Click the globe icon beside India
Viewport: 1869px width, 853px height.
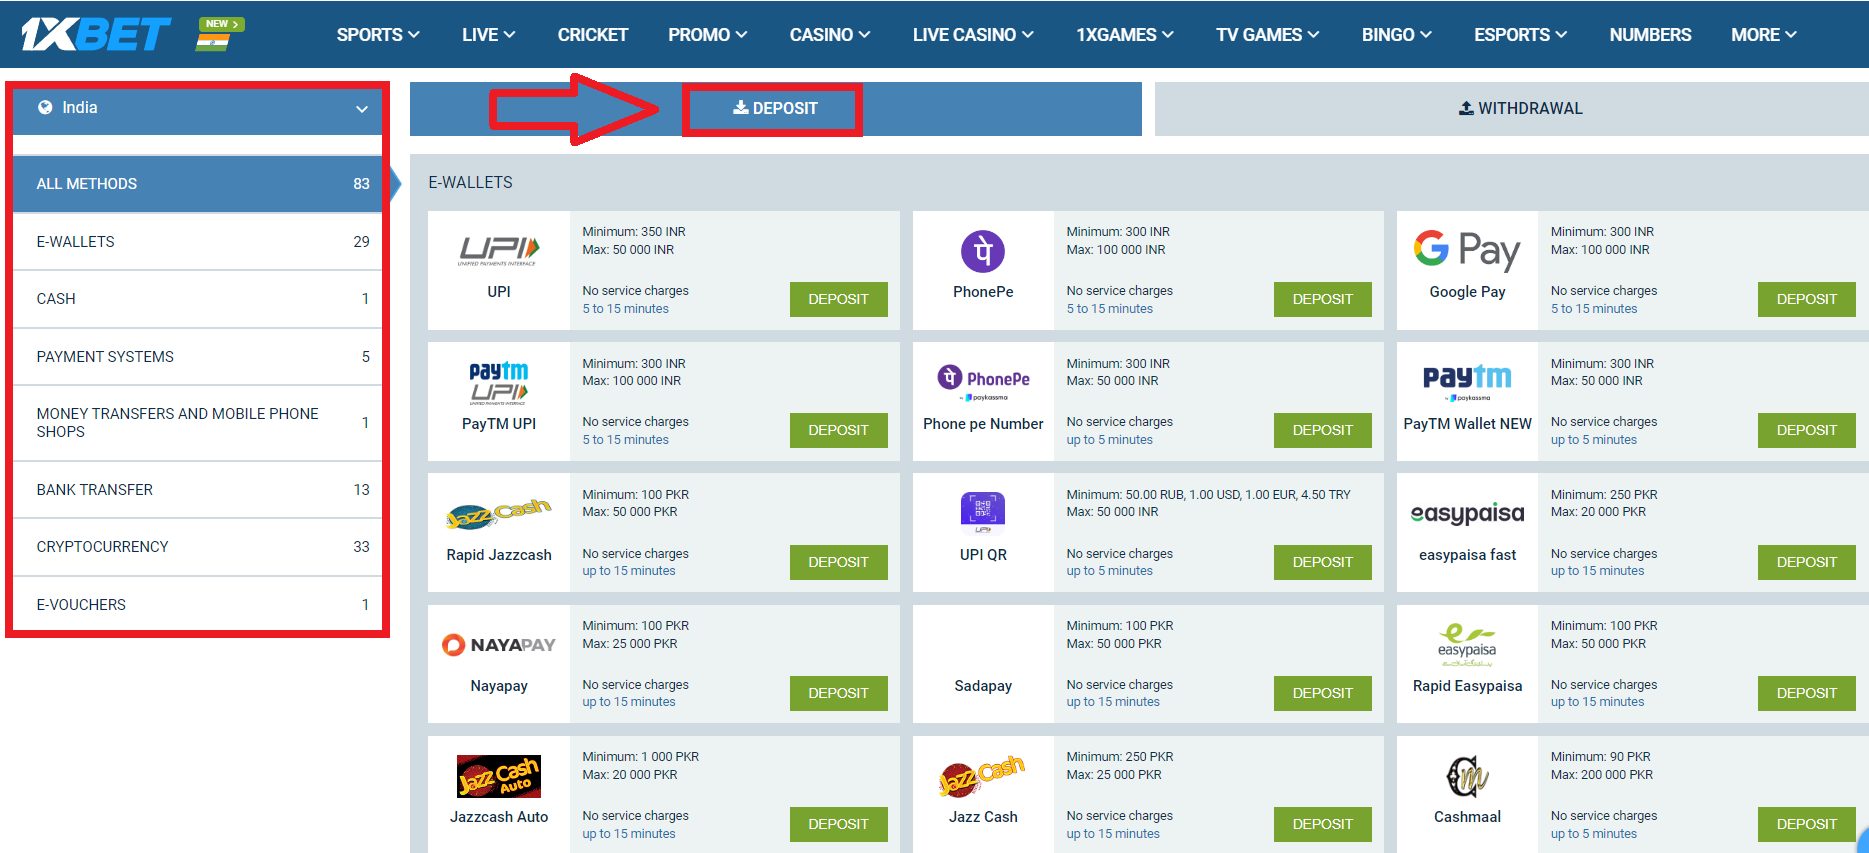click(x=45, y=107)
